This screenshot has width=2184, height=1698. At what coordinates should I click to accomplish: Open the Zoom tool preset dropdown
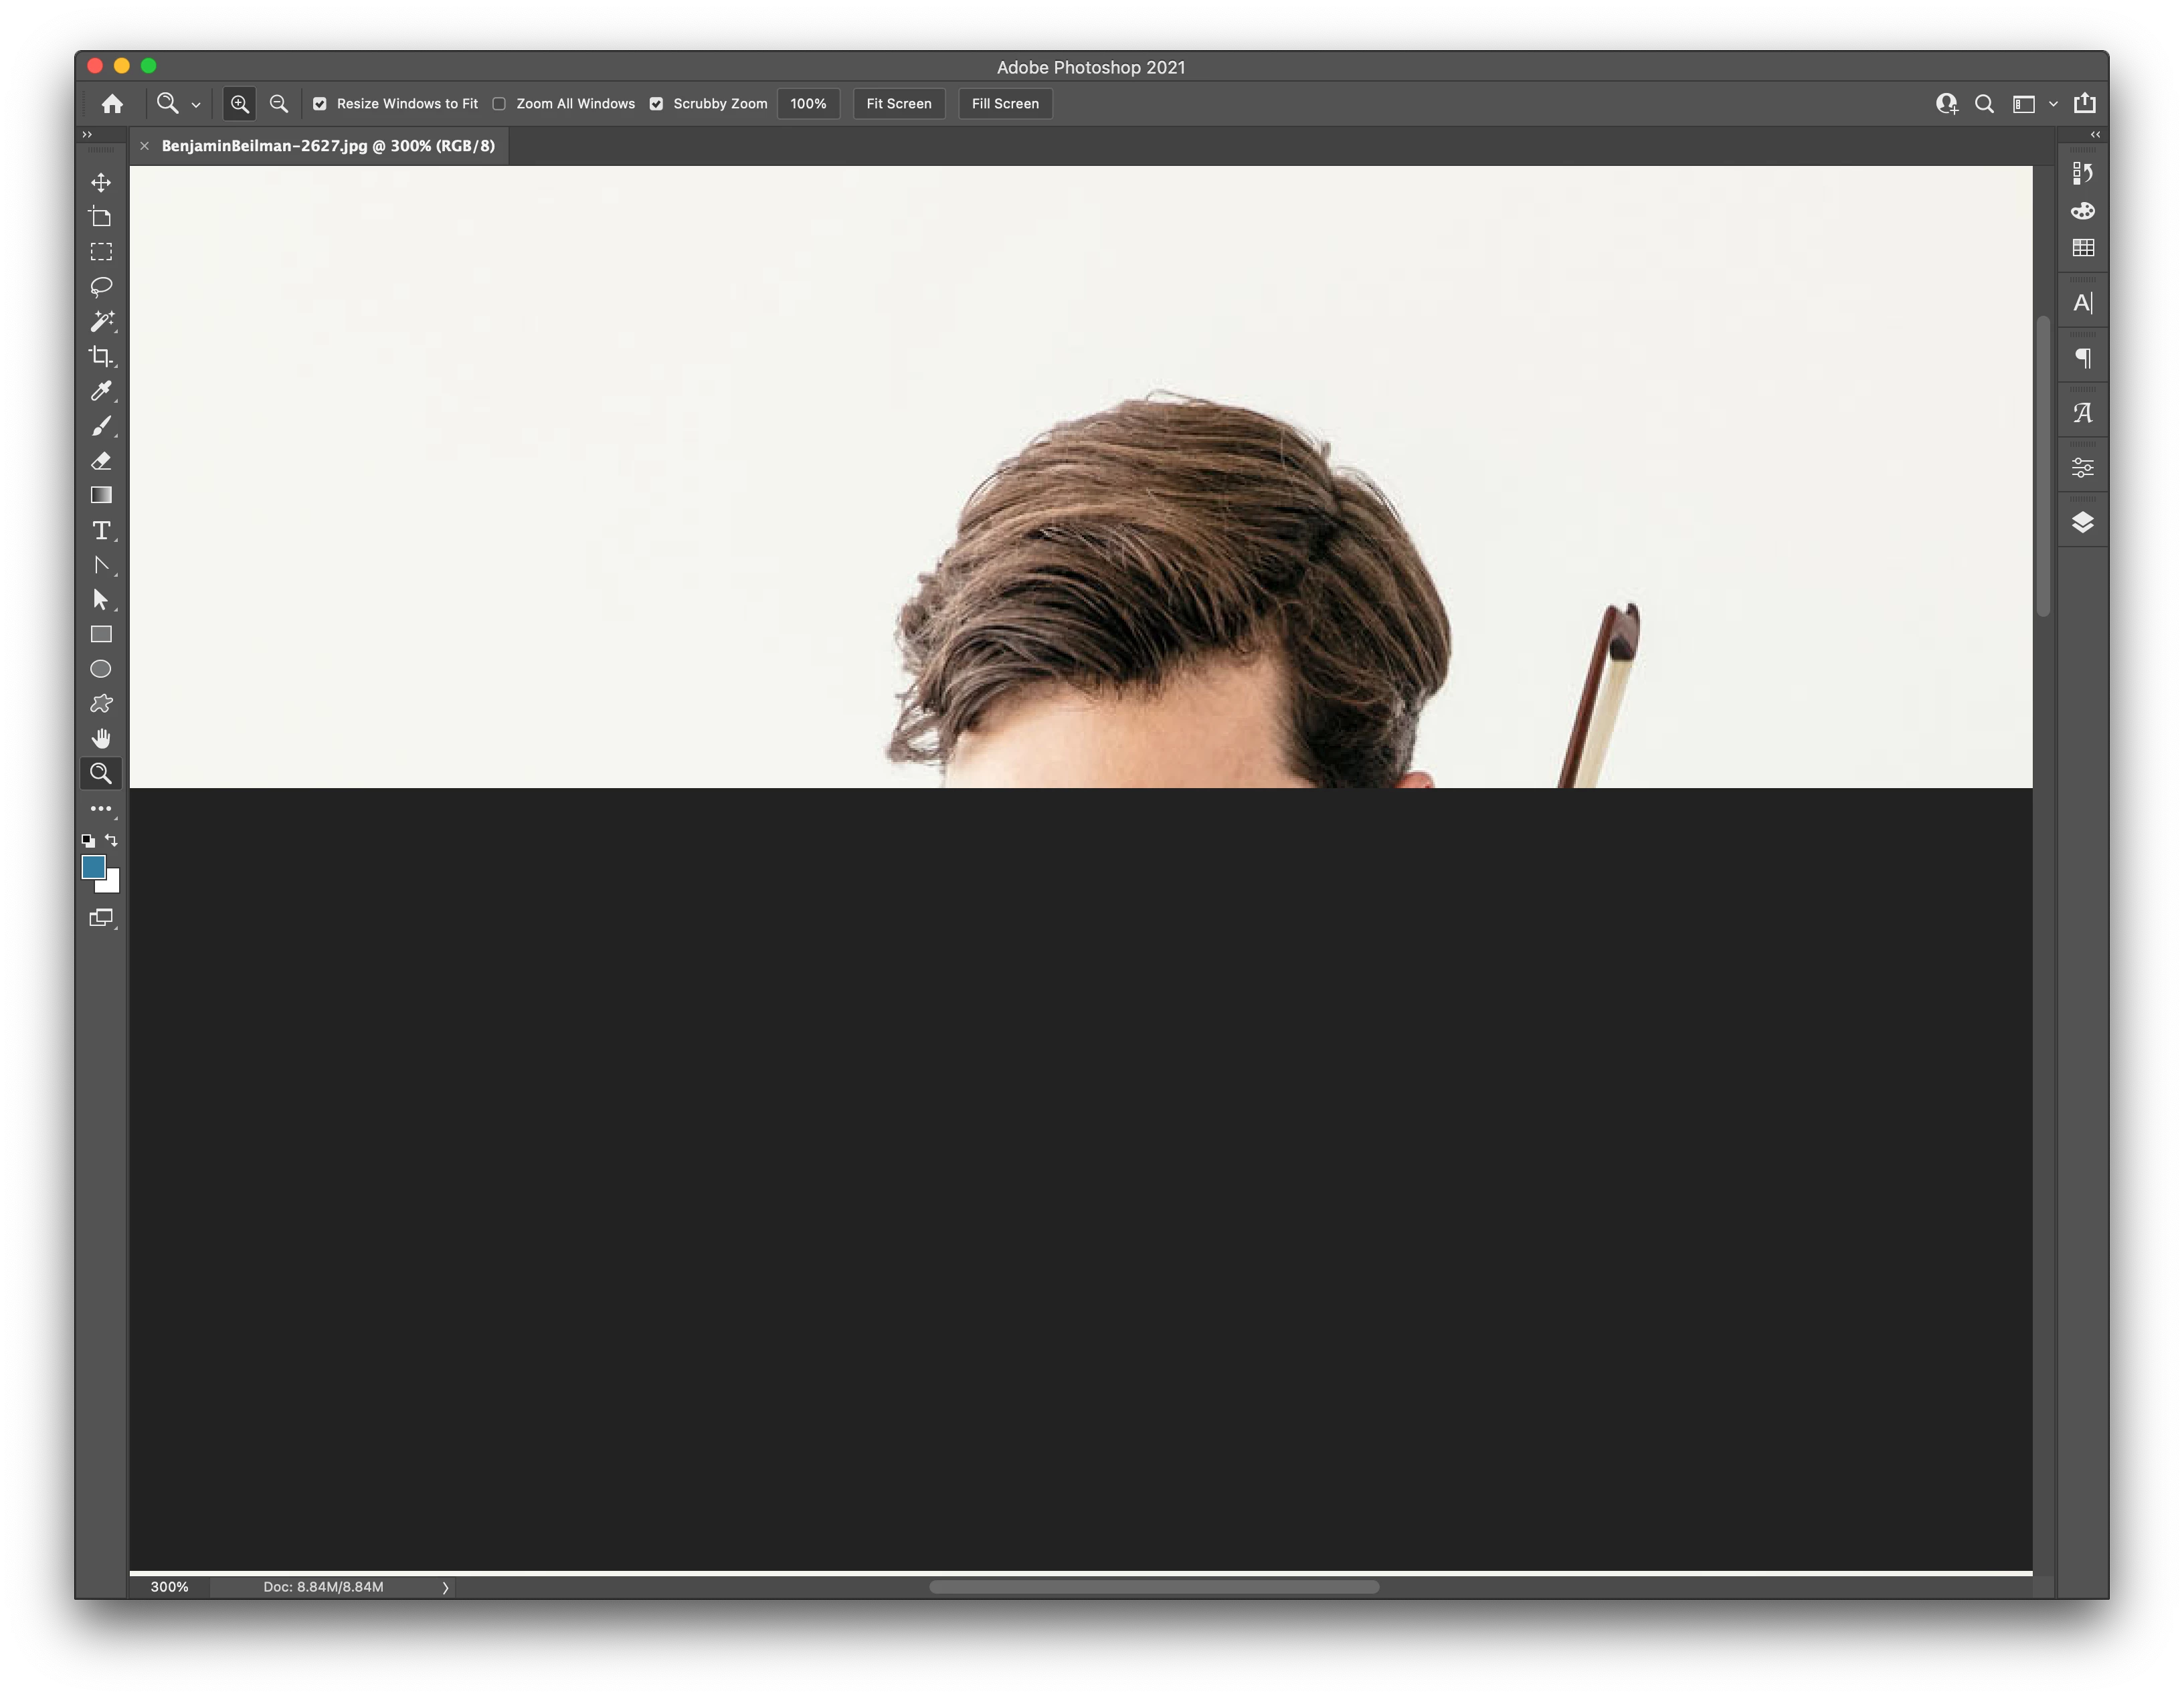tap(195, 105)
